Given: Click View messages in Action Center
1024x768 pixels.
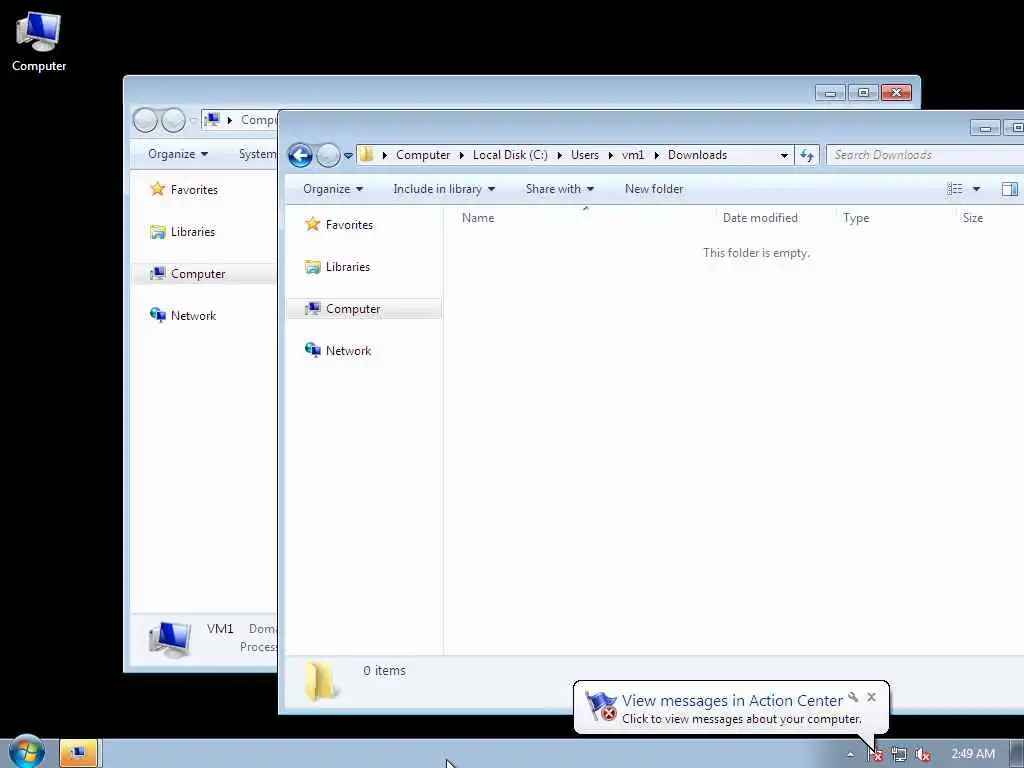Looking at the screenshot, I should pyautogui.click(x=731, y=701).
